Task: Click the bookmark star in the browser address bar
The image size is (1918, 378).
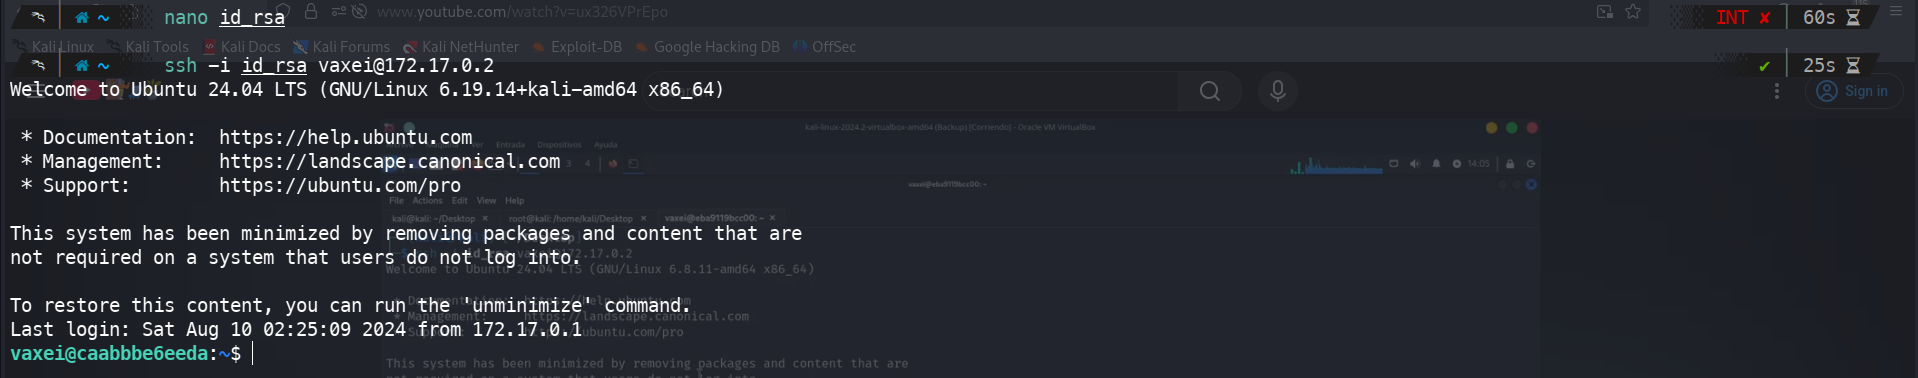Action: click(x=1633, y=12)
